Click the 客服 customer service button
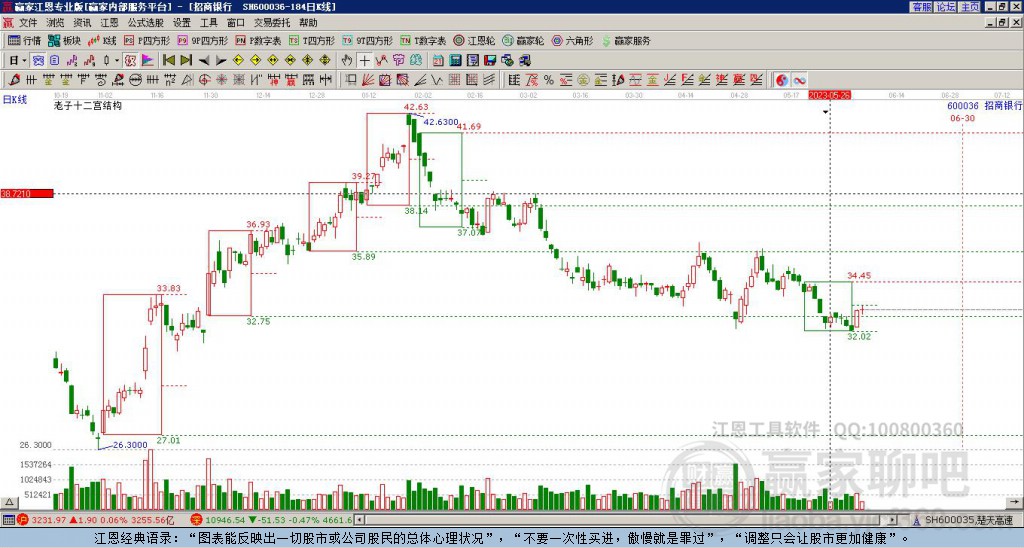 point(921,7)
